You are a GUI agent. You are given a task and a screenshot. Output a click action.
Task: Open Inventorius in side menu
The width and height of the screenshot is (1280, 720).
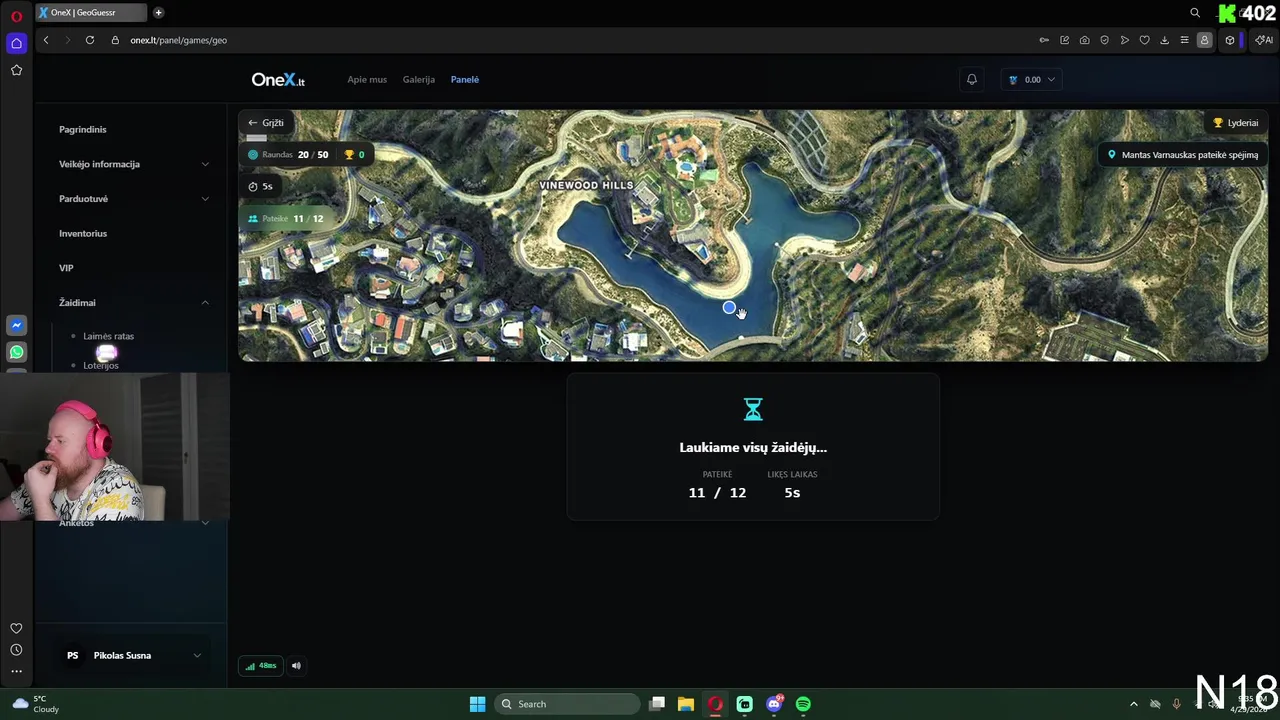[x=83, y=233]
